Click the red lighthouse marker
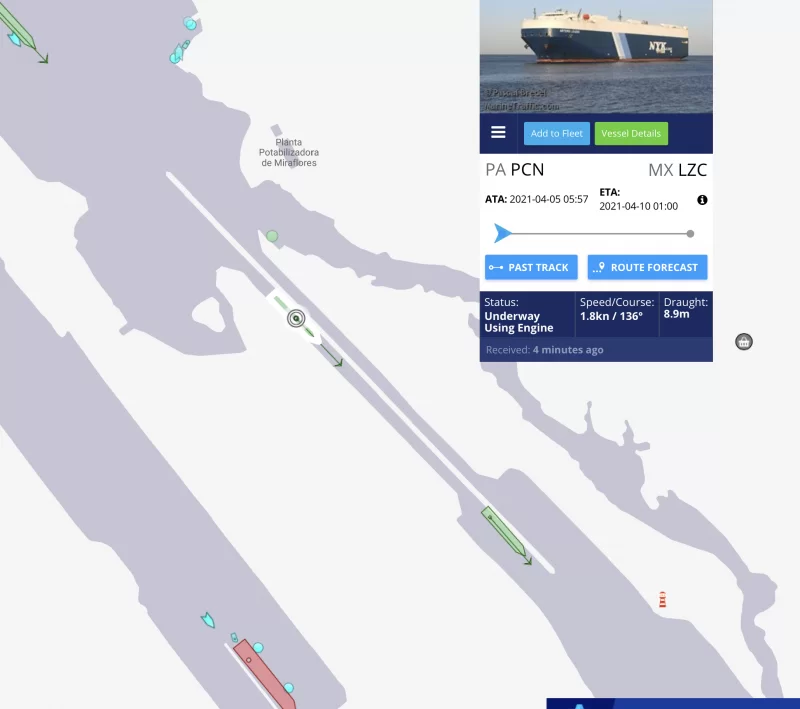The width and height of the screenshot is (800, 709). pyautogui.click(x=662, y=599)
